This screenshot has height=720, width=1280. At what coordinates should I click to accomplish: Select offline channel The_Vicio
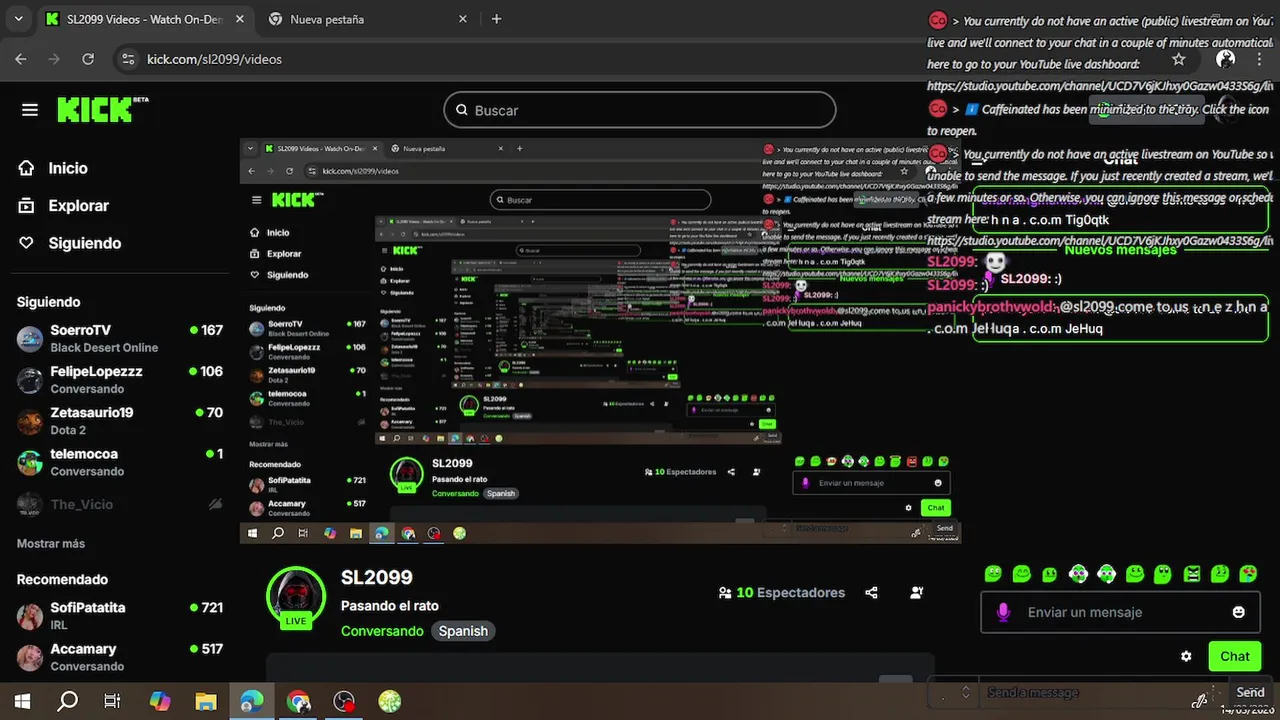(x=120, y=504)
